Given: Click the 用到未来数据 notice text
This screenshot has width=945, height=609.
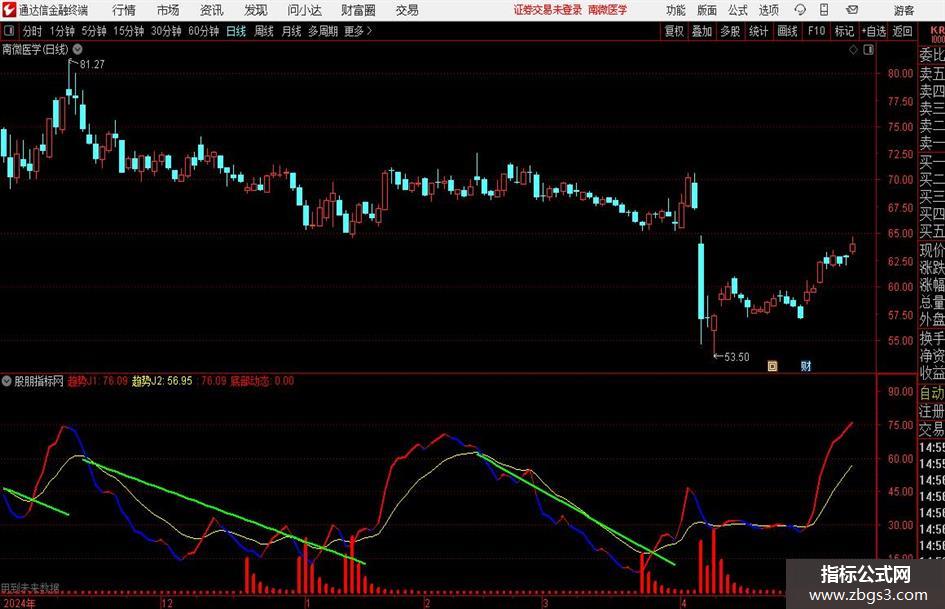Looking at the screenshot, I should click(x=30, y=588).
